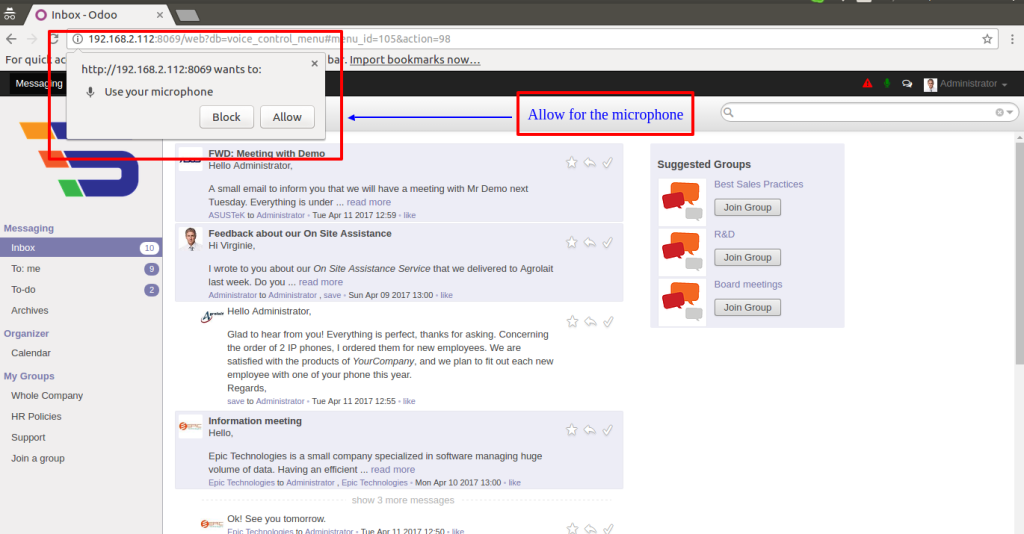
Task: Allow microphone access in the permission popup
Action: point(287,117)
